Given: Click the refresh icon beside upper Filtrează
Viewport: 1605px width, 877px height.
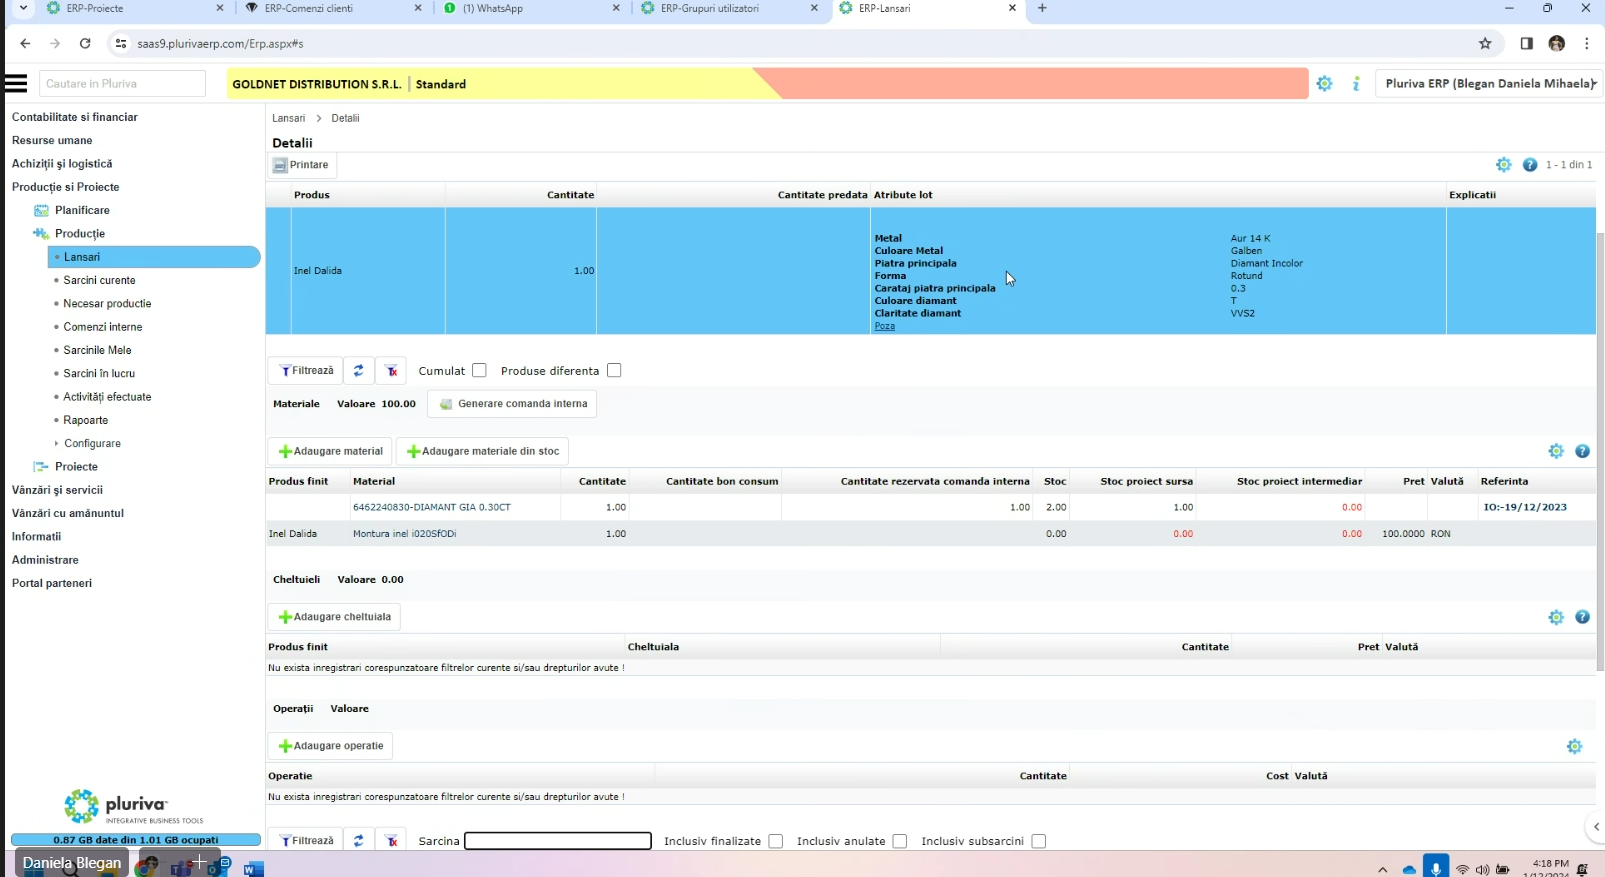Looking at the screenshot, I should click(358, 371).
